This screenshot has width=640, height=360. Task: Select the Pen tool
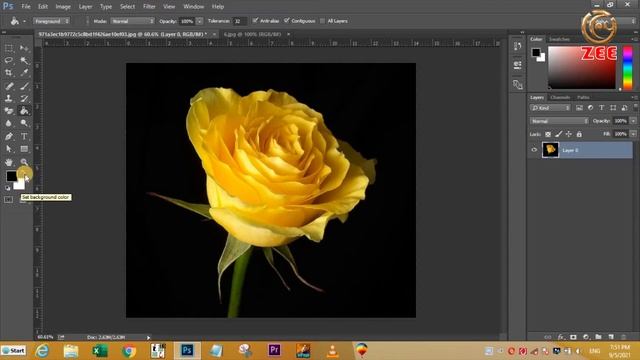[x=9, y=136]
